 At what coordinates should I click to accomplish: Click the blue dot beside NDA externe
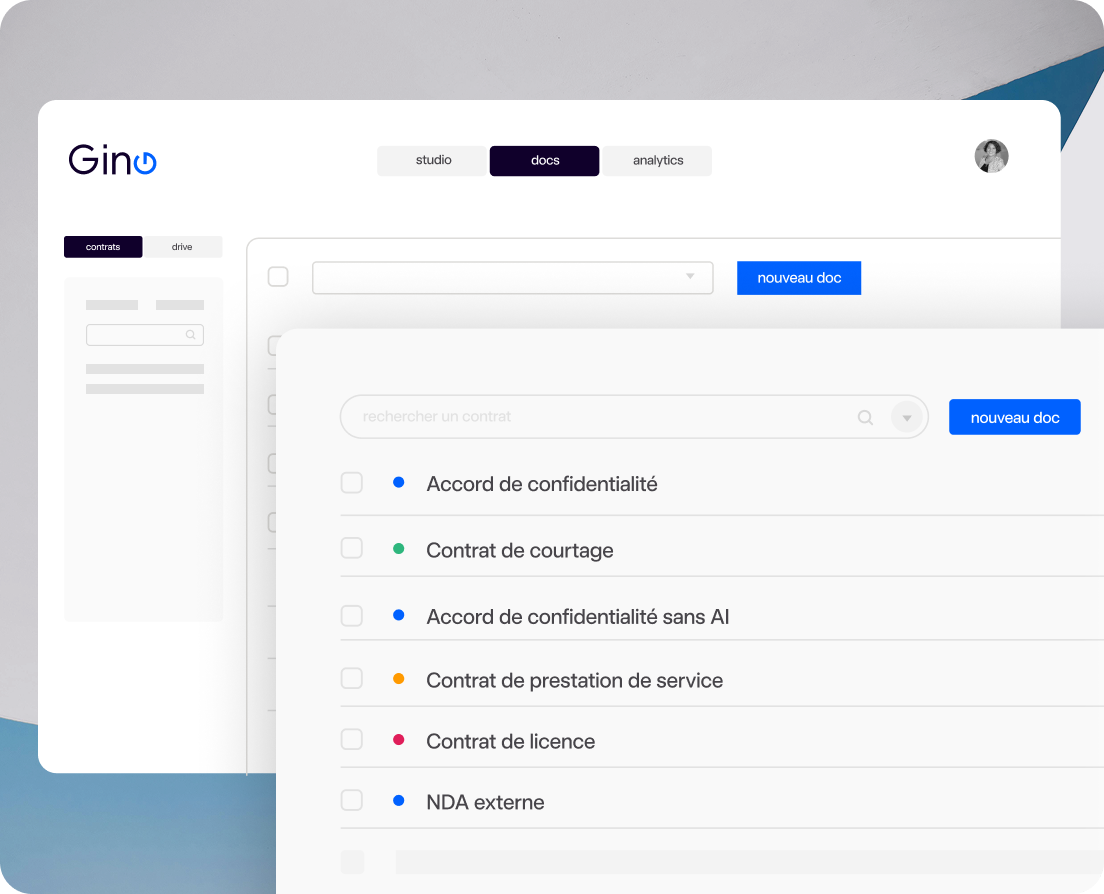(x=399, y=800)
